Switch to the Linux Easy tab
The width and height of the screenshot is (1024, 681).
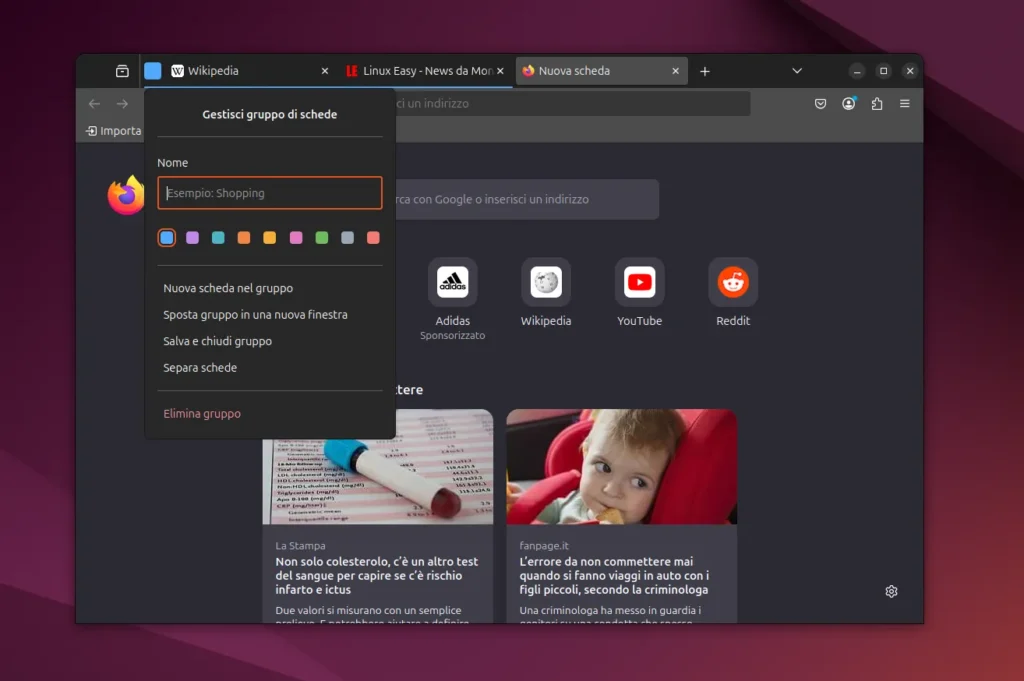tap(425, 71)
